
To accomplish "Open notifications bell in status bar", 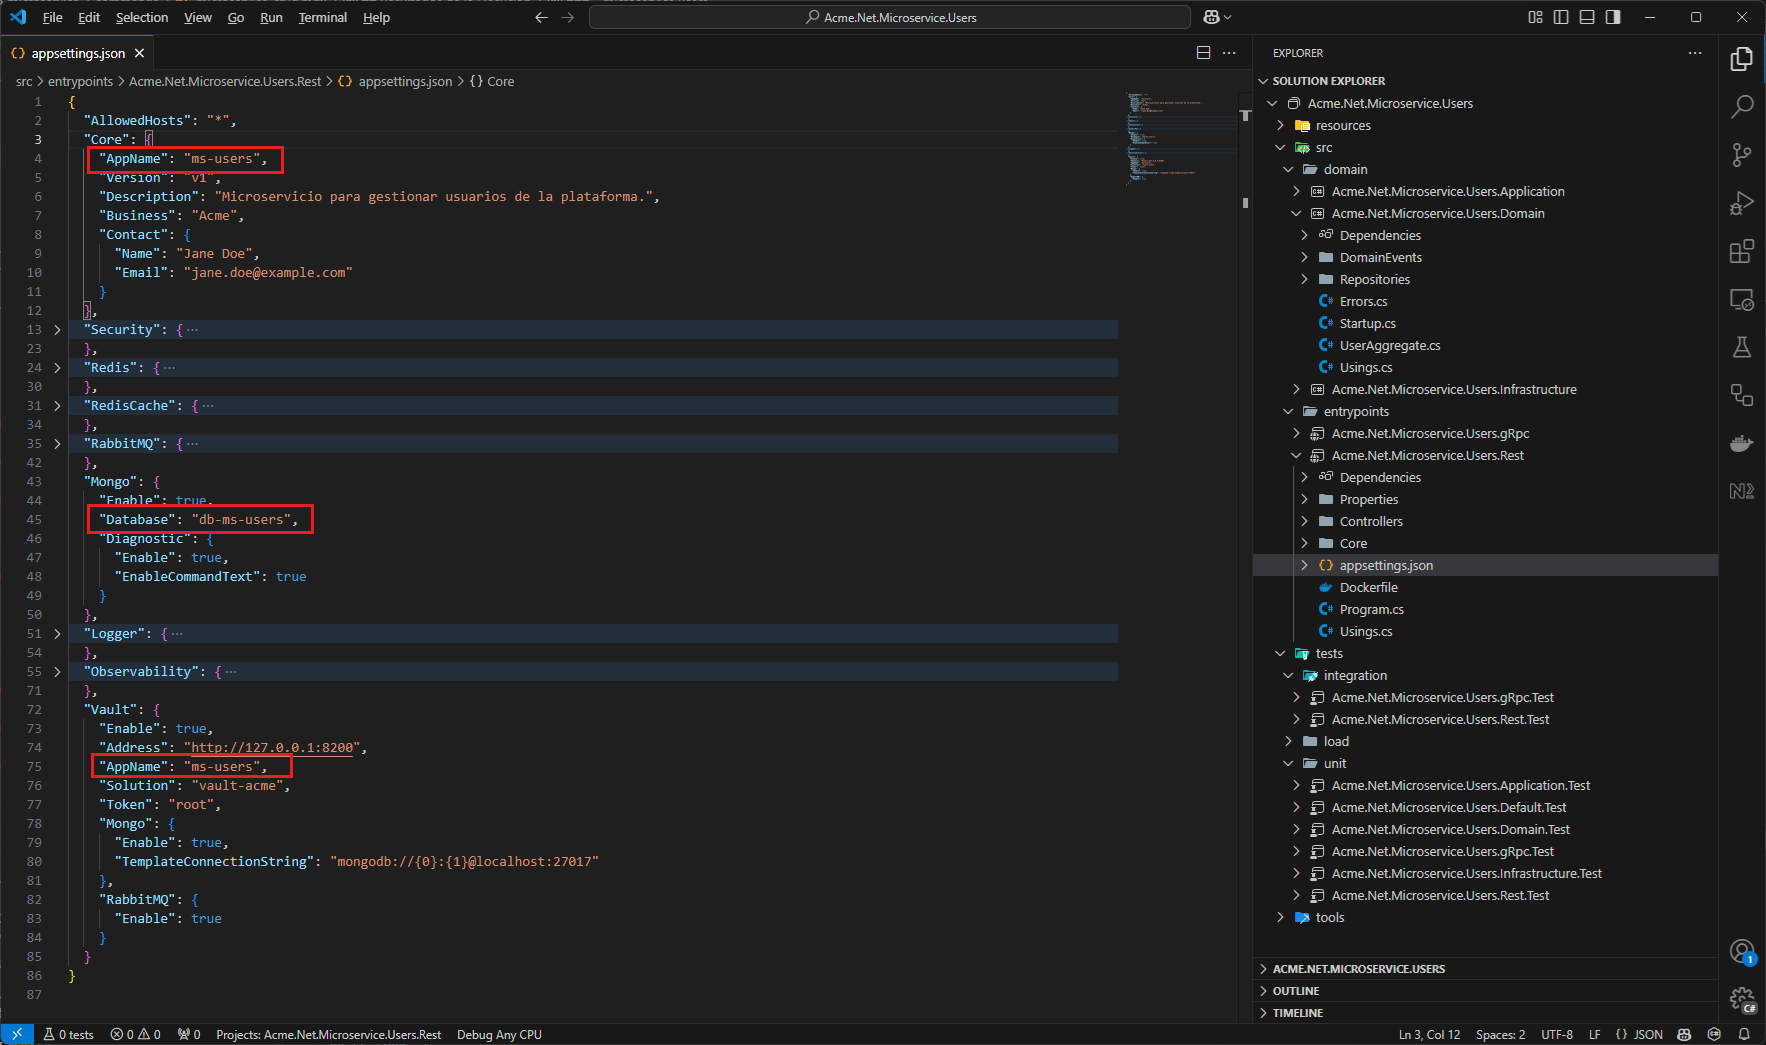I will [x=1744, y=1034].
